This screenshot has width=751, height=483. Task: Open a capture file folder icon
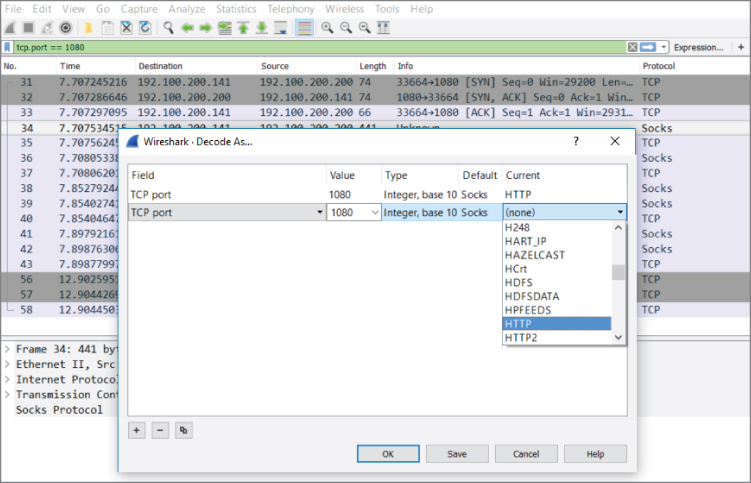[x=88, y=28]
